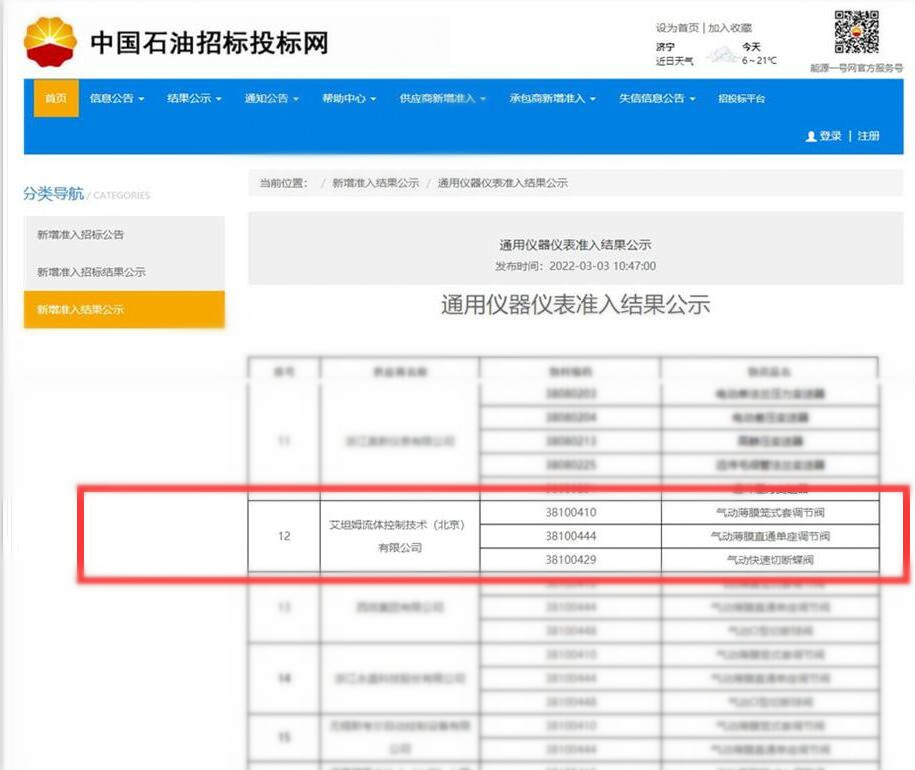Select 新增准入招标结果公示 in the sidebar

point(91,272)
